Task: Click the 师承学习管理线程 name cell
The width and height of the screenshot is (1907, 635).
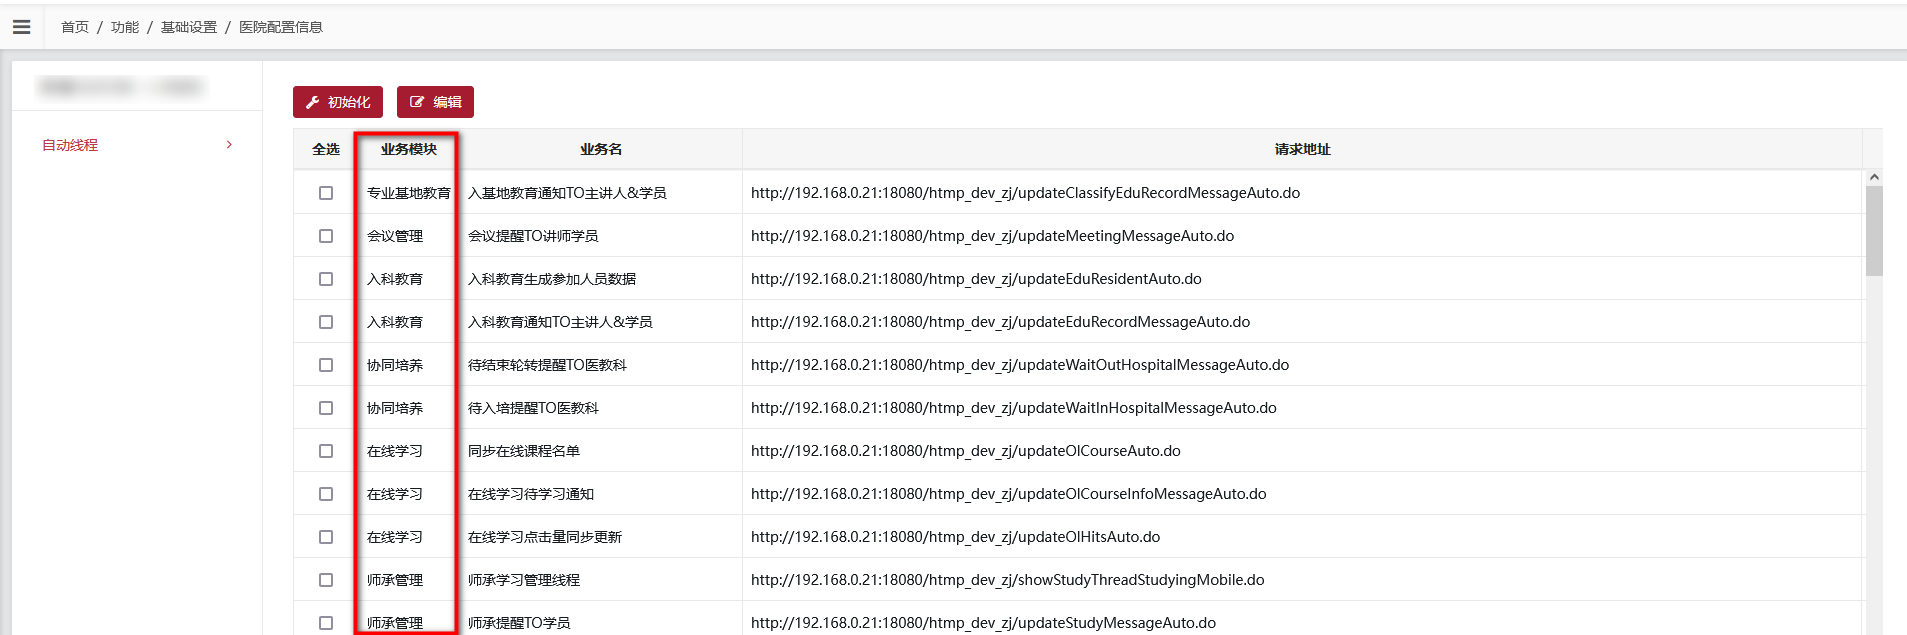Action: (x=524, y=580)
